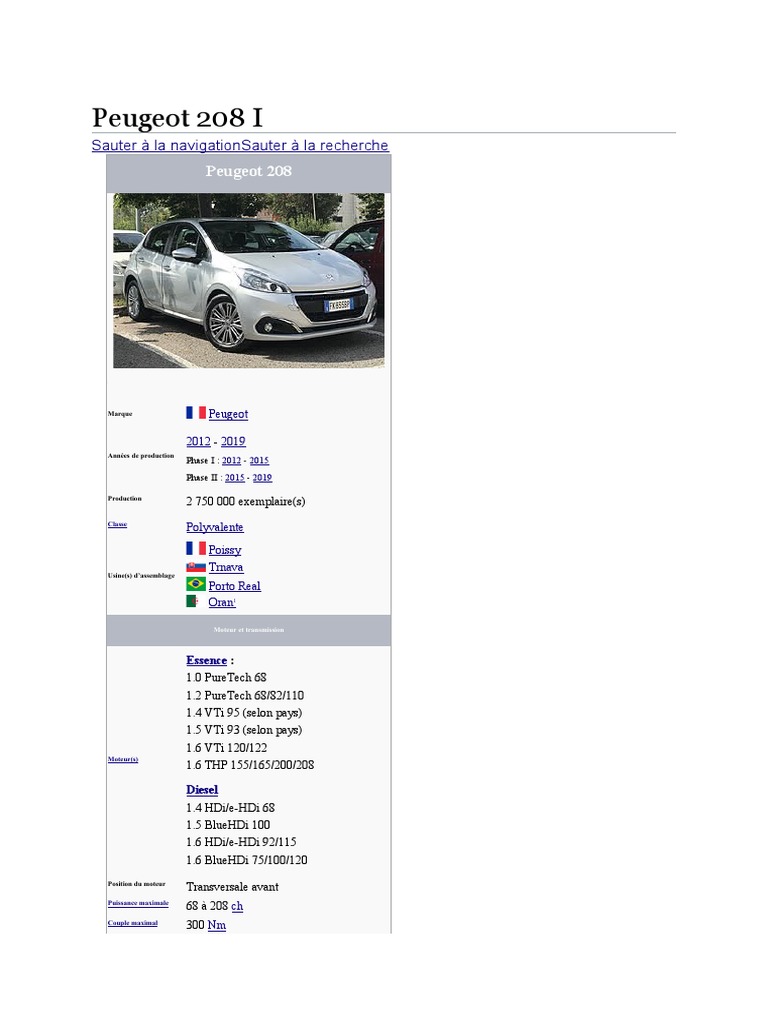Open the 'Classe' label link

click(x=118, y=524)
